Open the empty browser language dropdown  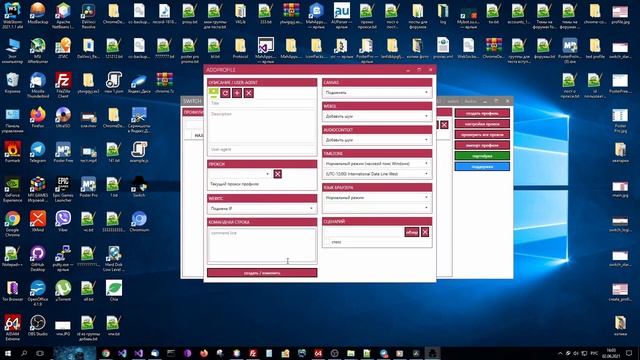(377, 208)
